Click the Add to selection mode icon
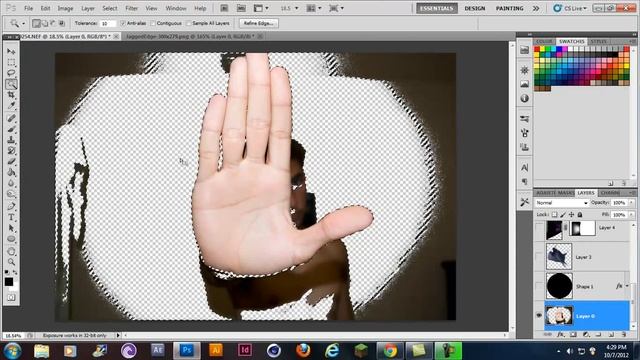640x360 pixels. [44, 23]
